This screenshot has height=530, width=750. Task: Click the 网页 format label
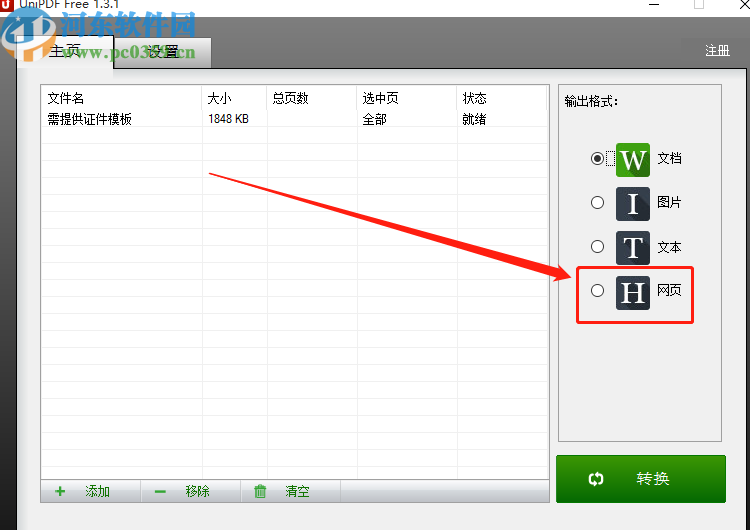point(669,290)
